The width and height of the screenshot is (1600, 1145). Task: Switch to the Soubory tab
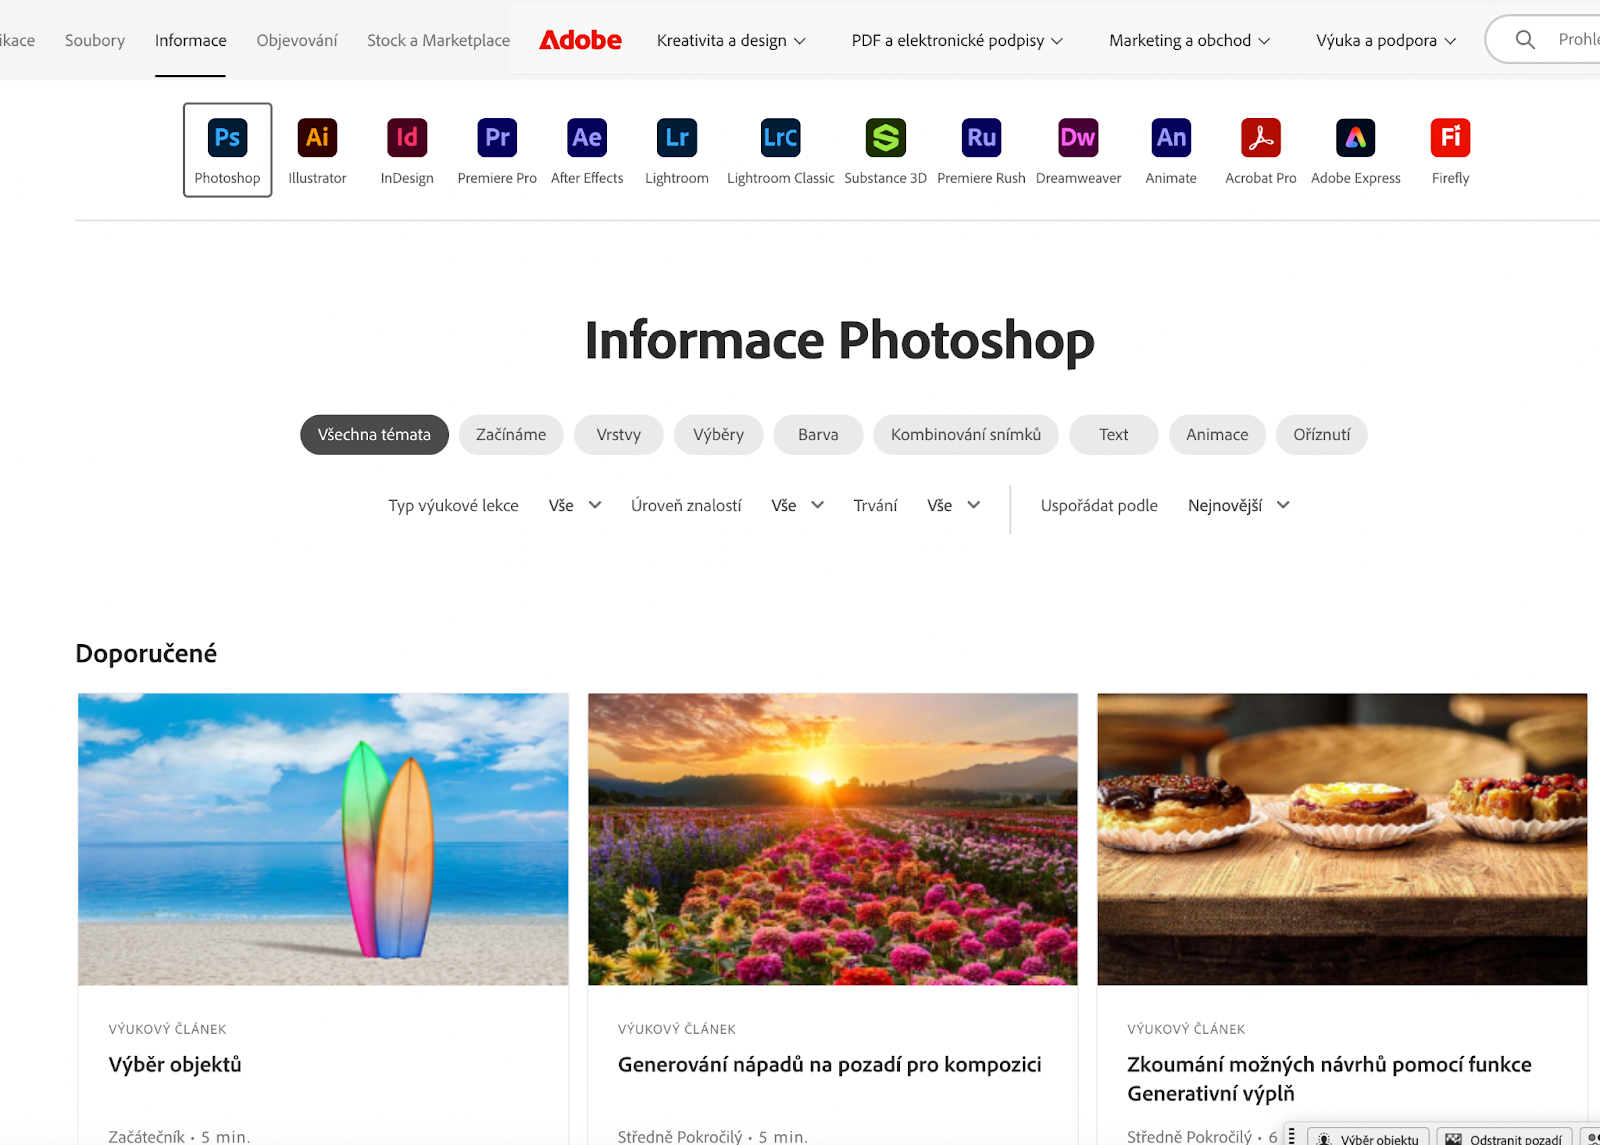pos(95,41)
